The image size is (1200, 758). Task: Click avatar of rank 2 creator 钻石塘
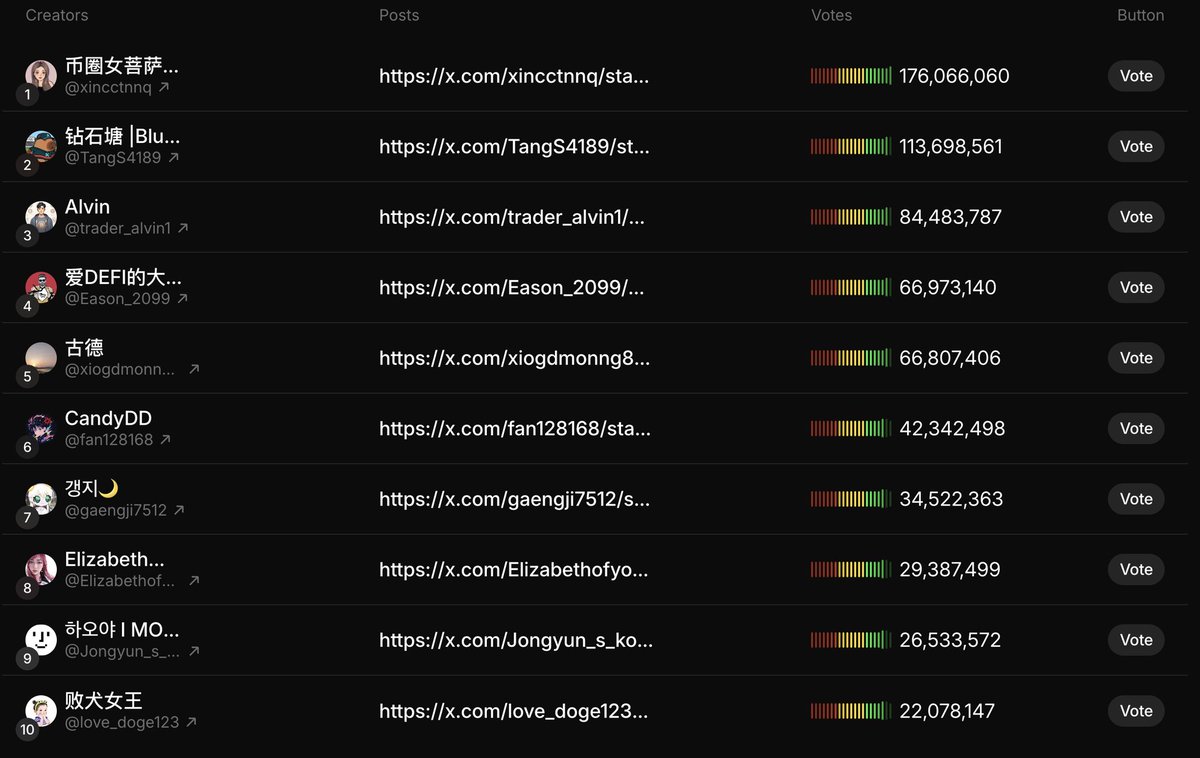[x=41, y=146]
